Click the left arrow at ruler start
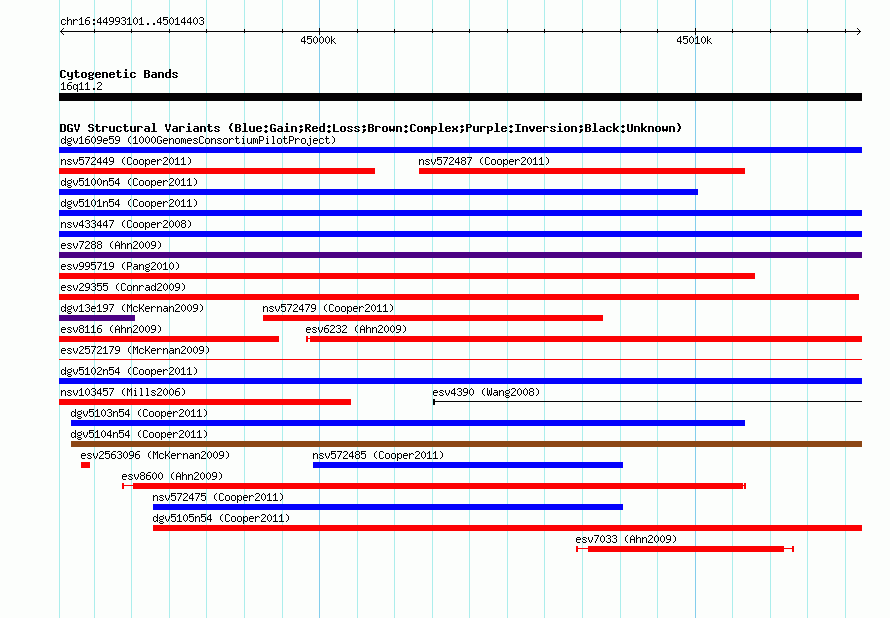 tap(62, 32)
